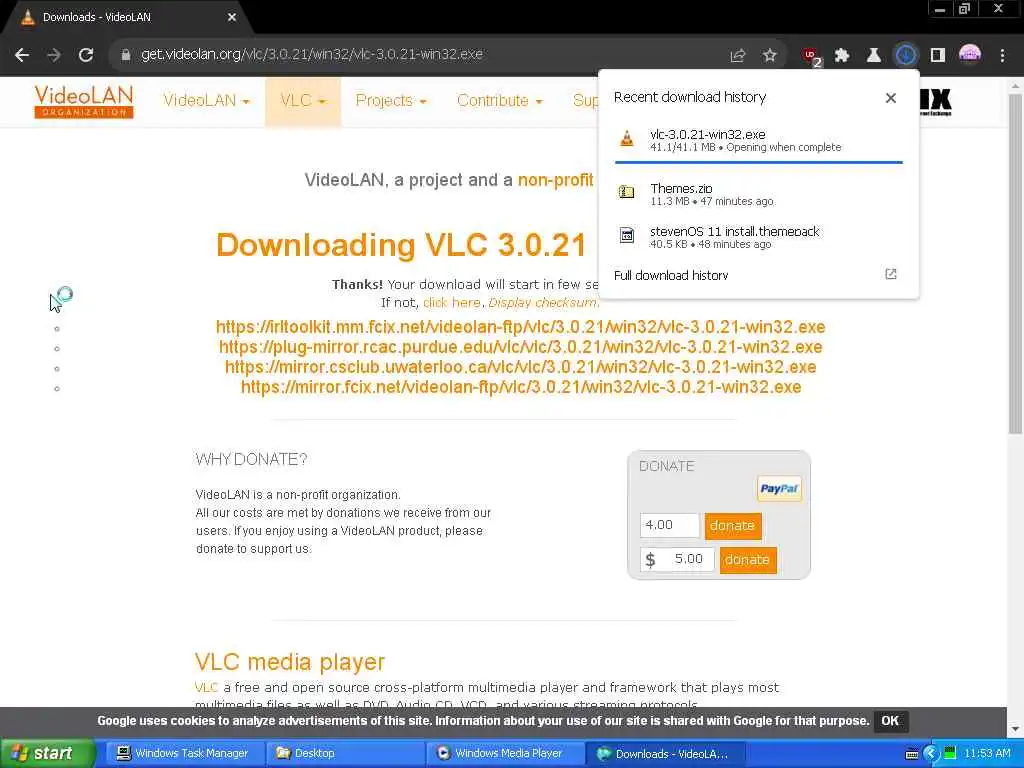This screenshot has width=1024, height=768.
Task: Open the mirror.fcix.net mirror link
Action: click(x=520, y=387)
